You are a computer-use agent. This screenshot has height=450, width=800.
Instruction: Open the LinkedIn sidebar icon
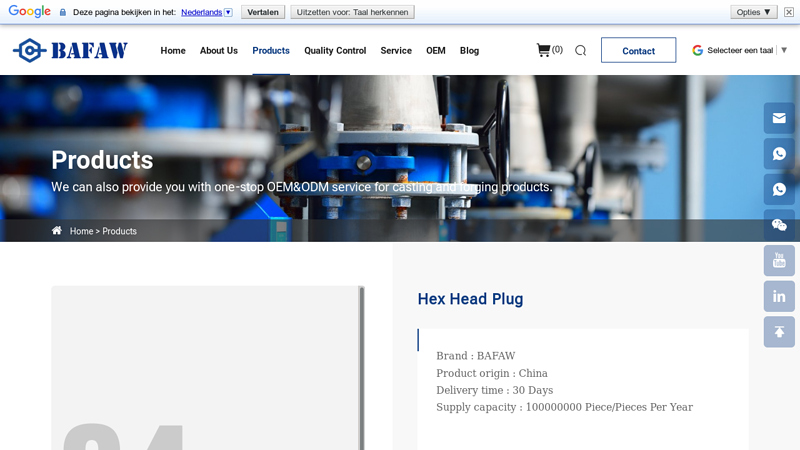(x=779, y=296)
